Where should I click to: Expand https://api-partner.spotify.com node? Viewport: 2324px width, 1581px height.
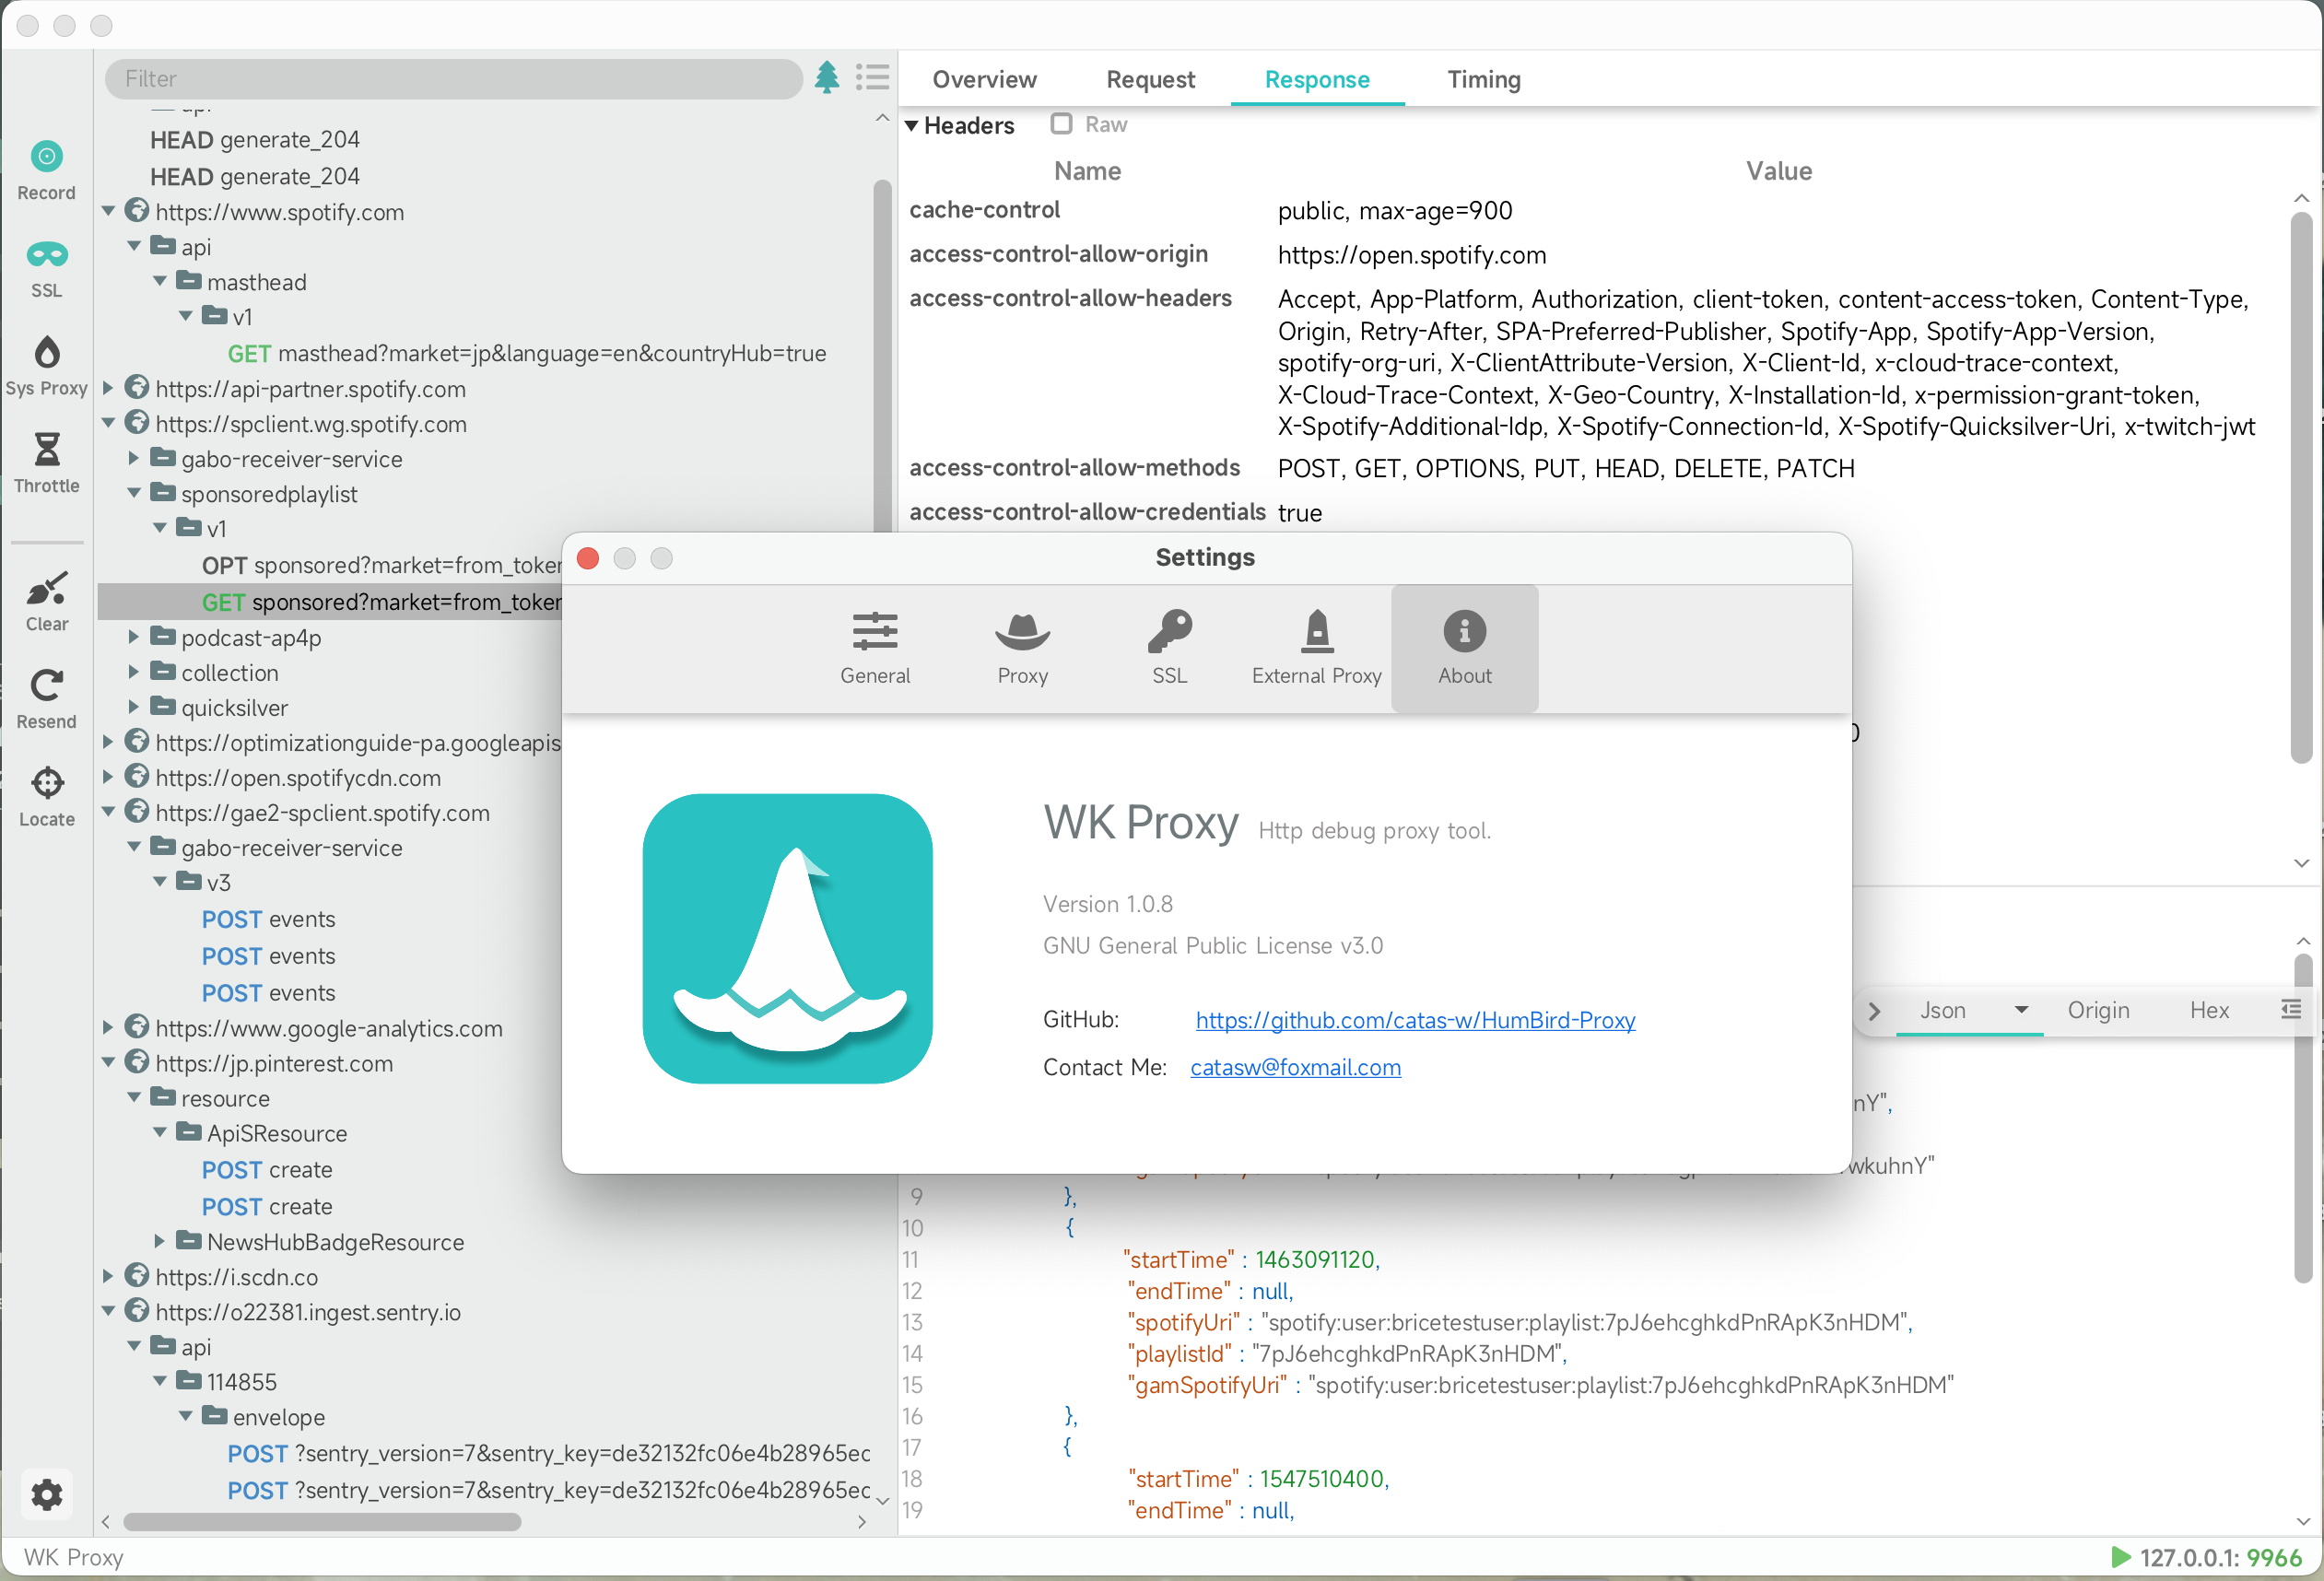(108, 388)
